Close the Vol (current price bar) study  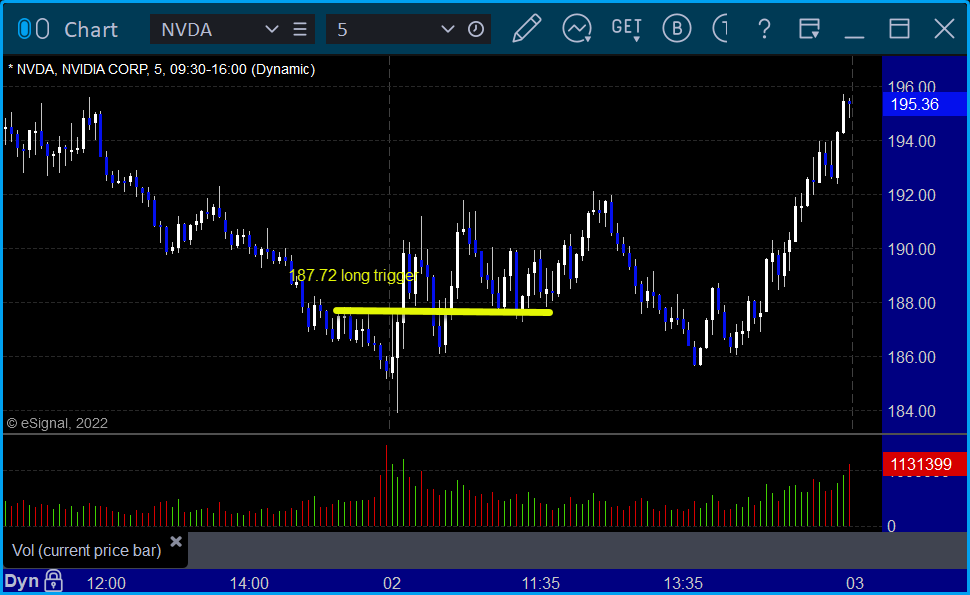pyautogui.click(x=176, y=542)
